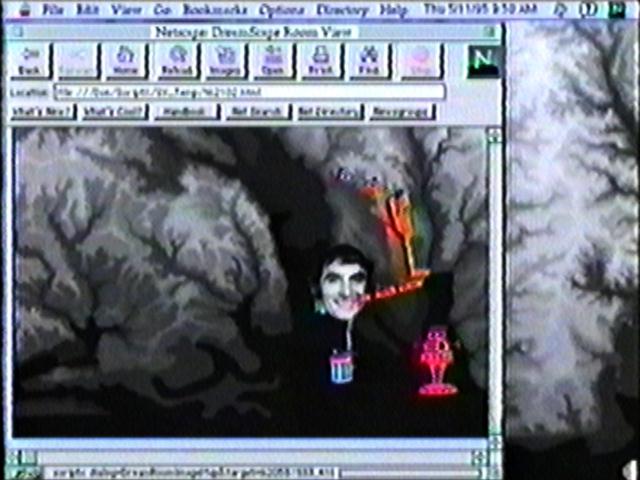Screen dimensions: 640x480
Task: Click the vertical scrollbar up arrow
Action: coord(494,134)
